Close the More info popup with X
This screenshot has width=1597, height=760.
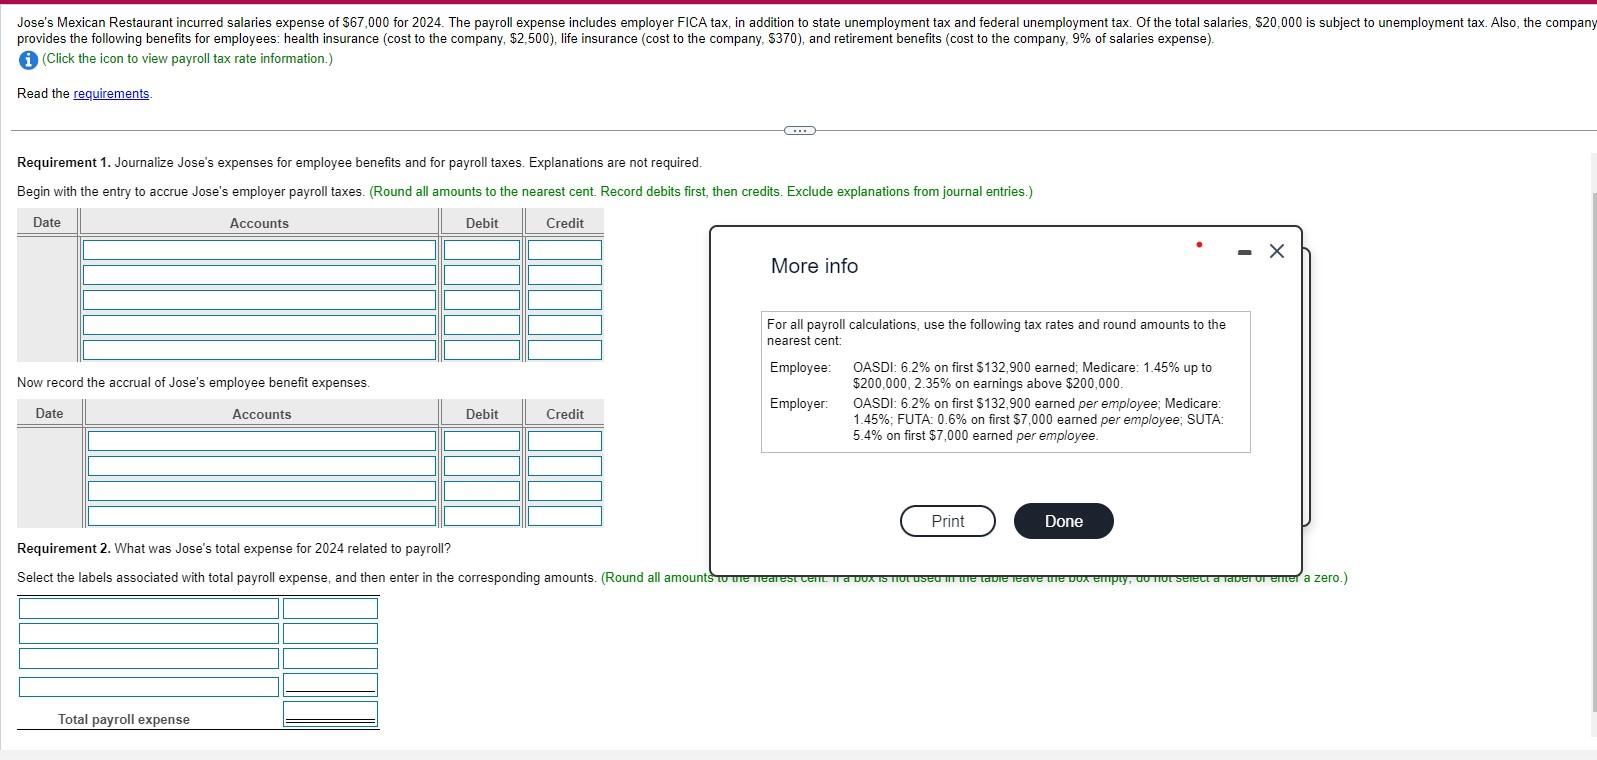pyautogui.click(x=1276, y=252)
